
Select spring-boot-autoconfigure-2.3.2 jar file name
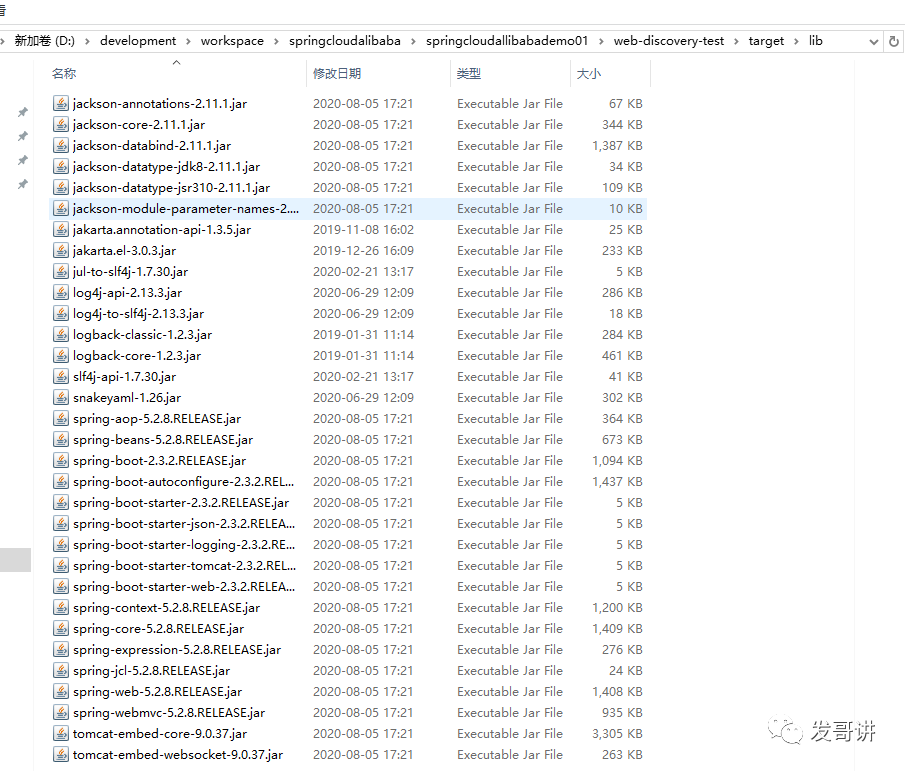coord(184,482)
